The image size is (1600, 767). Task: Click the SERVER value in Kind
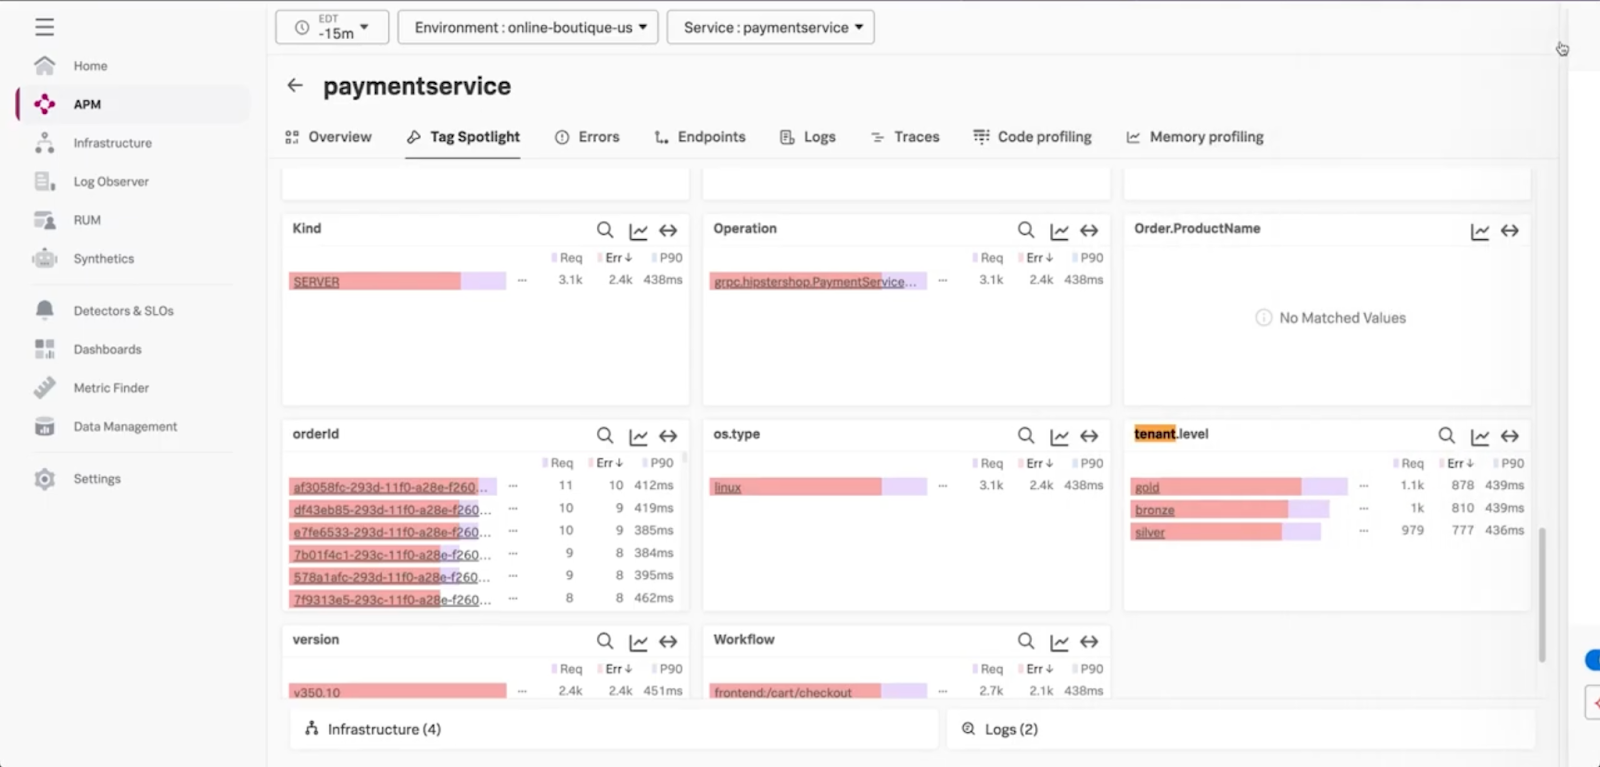coord(316,282)
